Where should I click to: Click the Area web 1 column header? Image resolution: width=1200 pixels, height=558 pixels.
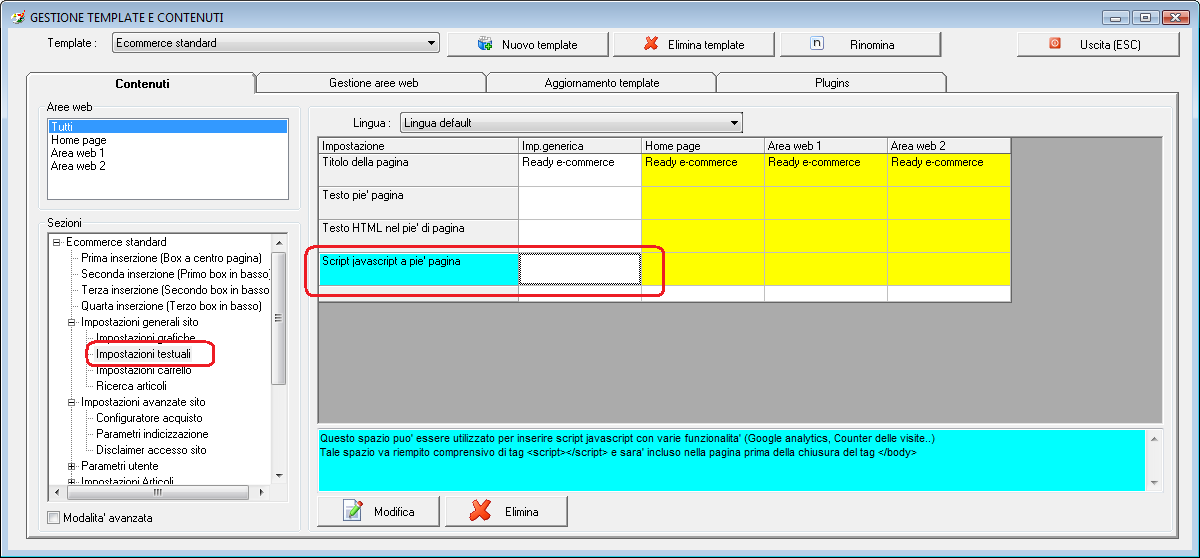[826, 146]
